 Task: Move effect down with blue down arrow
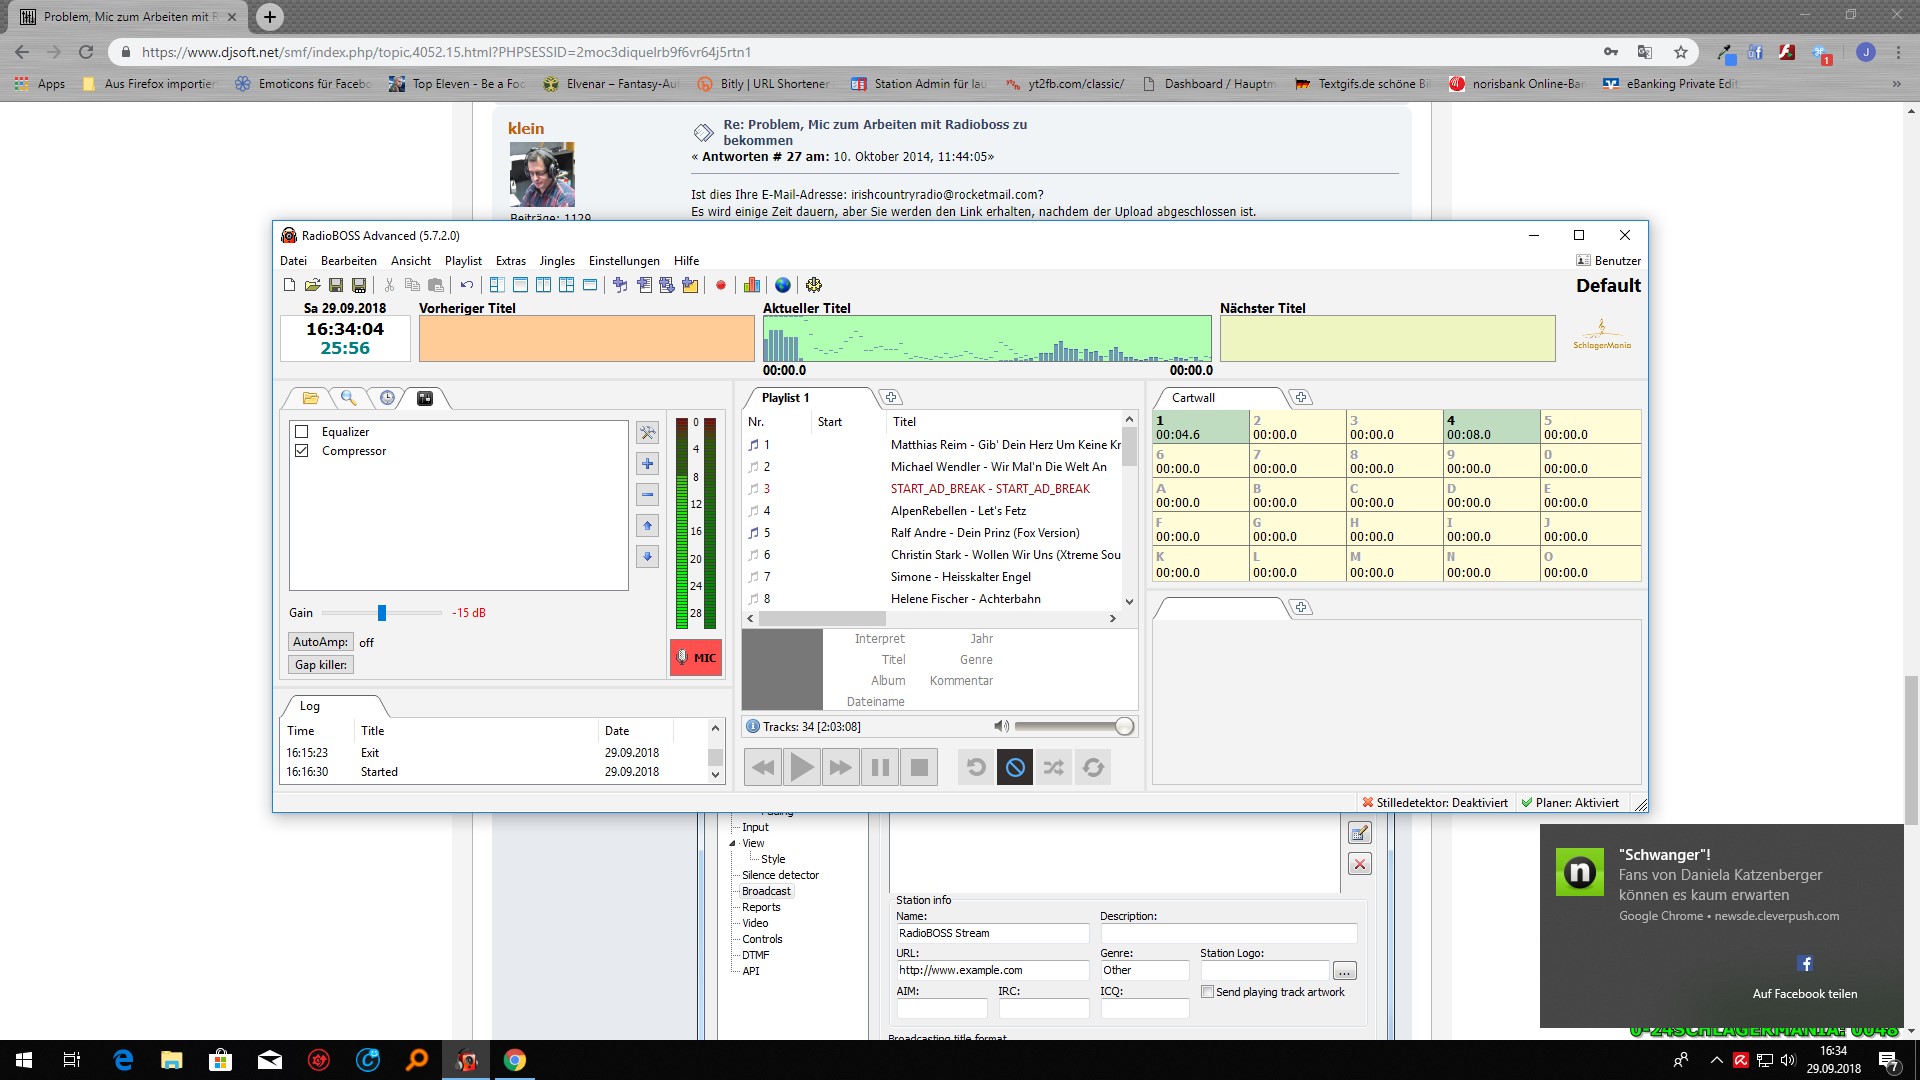pyautogui.click(x=648, y=557)
